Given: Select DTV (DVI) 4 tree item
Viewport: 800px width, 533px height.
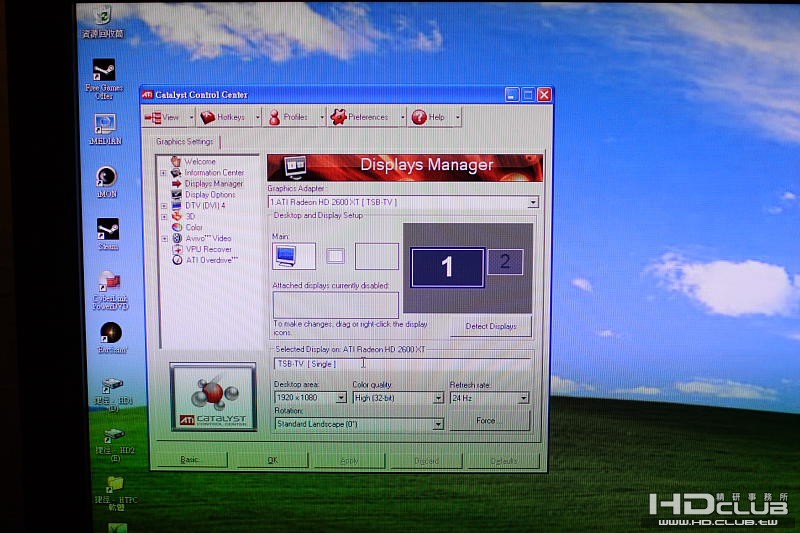Looking at the screenshot, I should point(205,206).
